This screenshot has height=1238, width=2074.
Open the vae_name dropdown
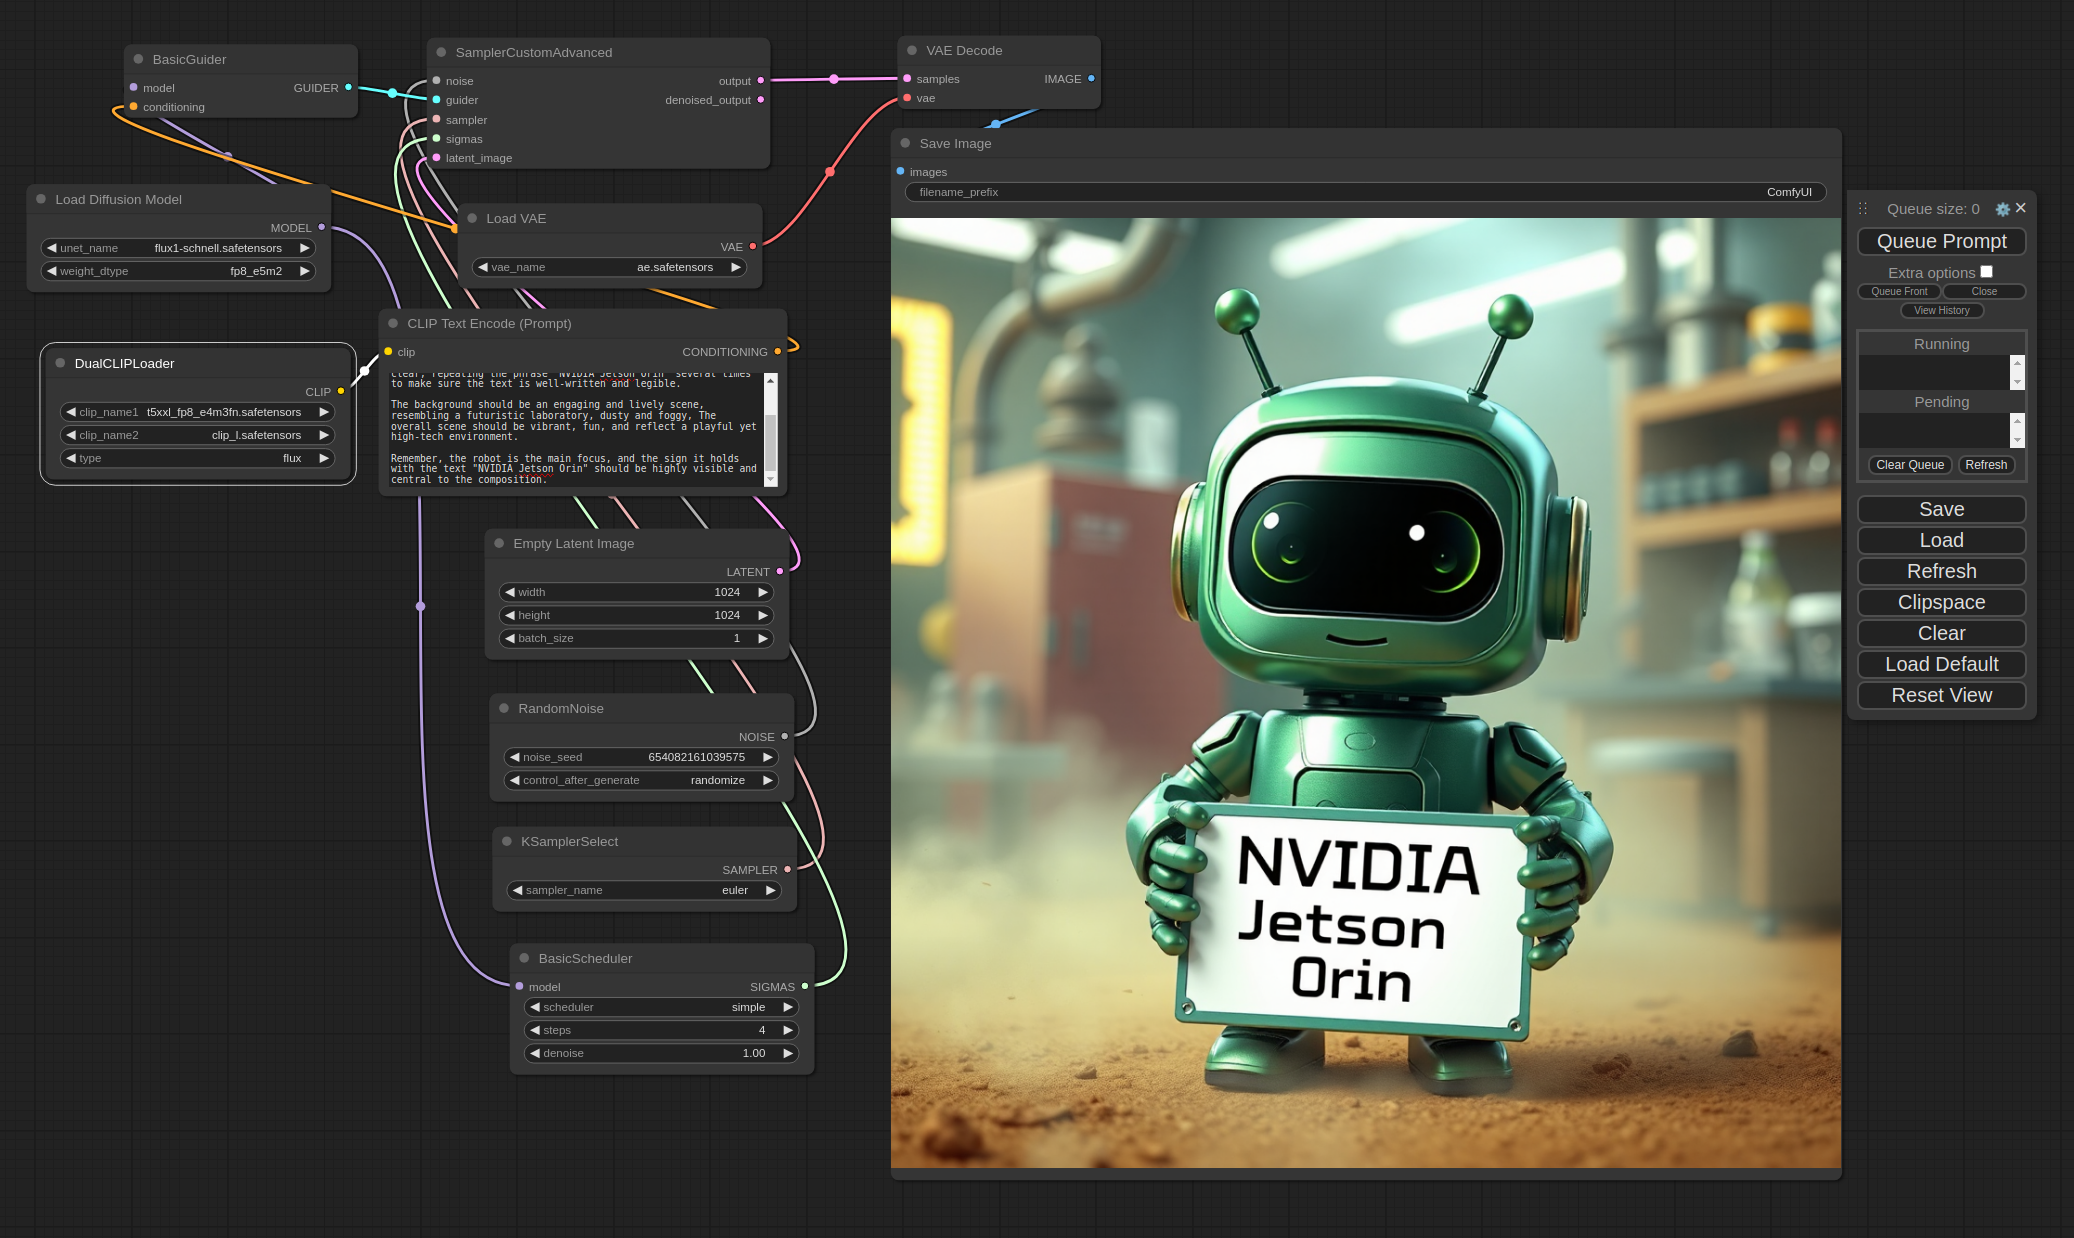coord(609,267)
